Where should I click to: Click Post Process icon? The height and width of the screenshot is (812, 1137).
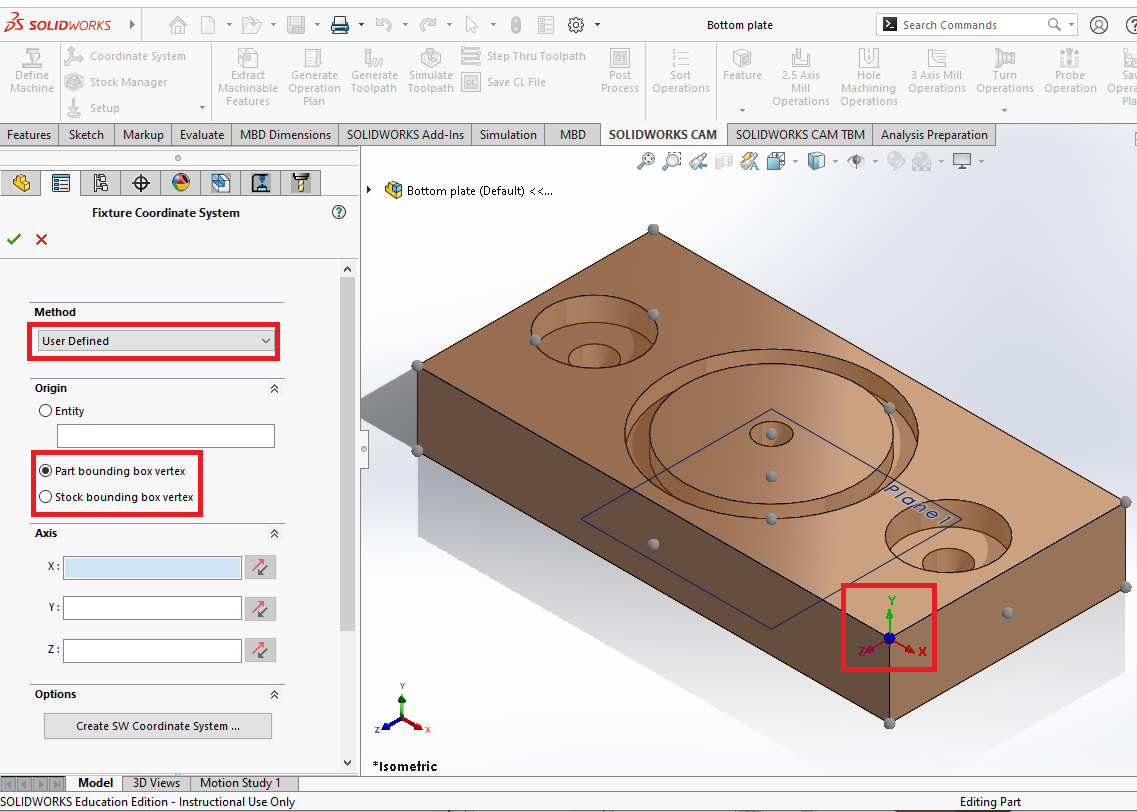tap(620, 71)
